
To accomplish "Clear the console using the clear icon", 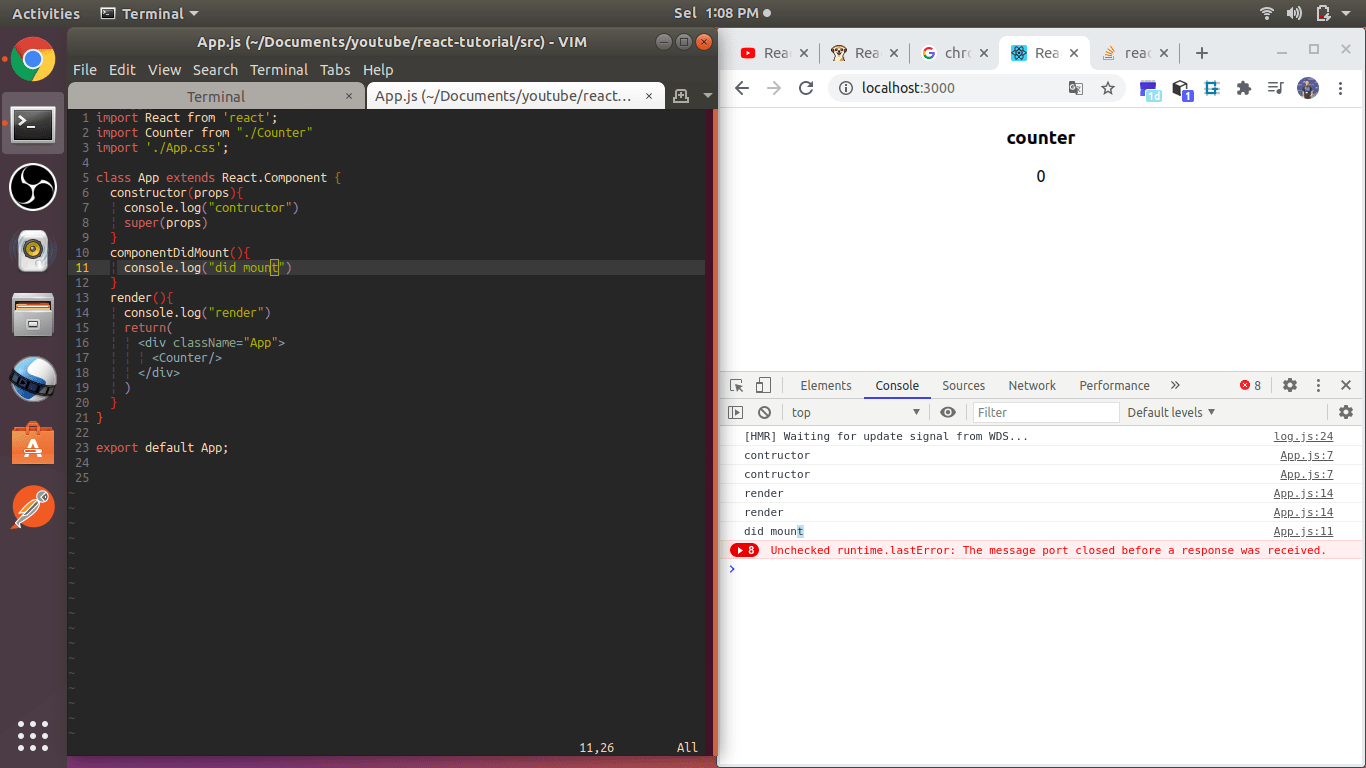I will point(764,412).
